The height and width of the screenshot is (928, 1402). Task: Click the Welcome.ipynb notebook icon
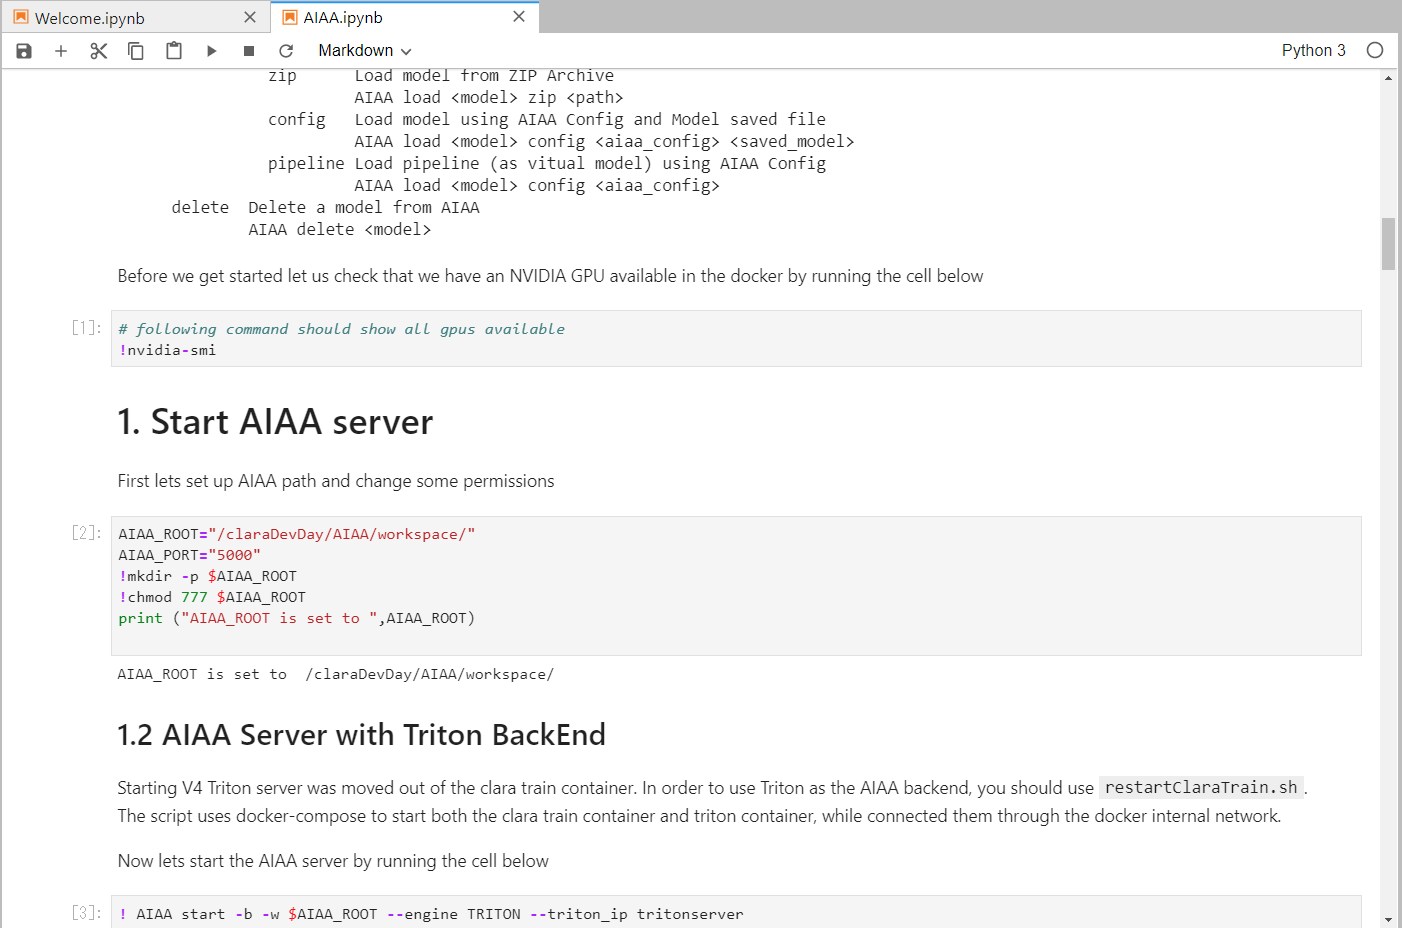click(21, 17)
